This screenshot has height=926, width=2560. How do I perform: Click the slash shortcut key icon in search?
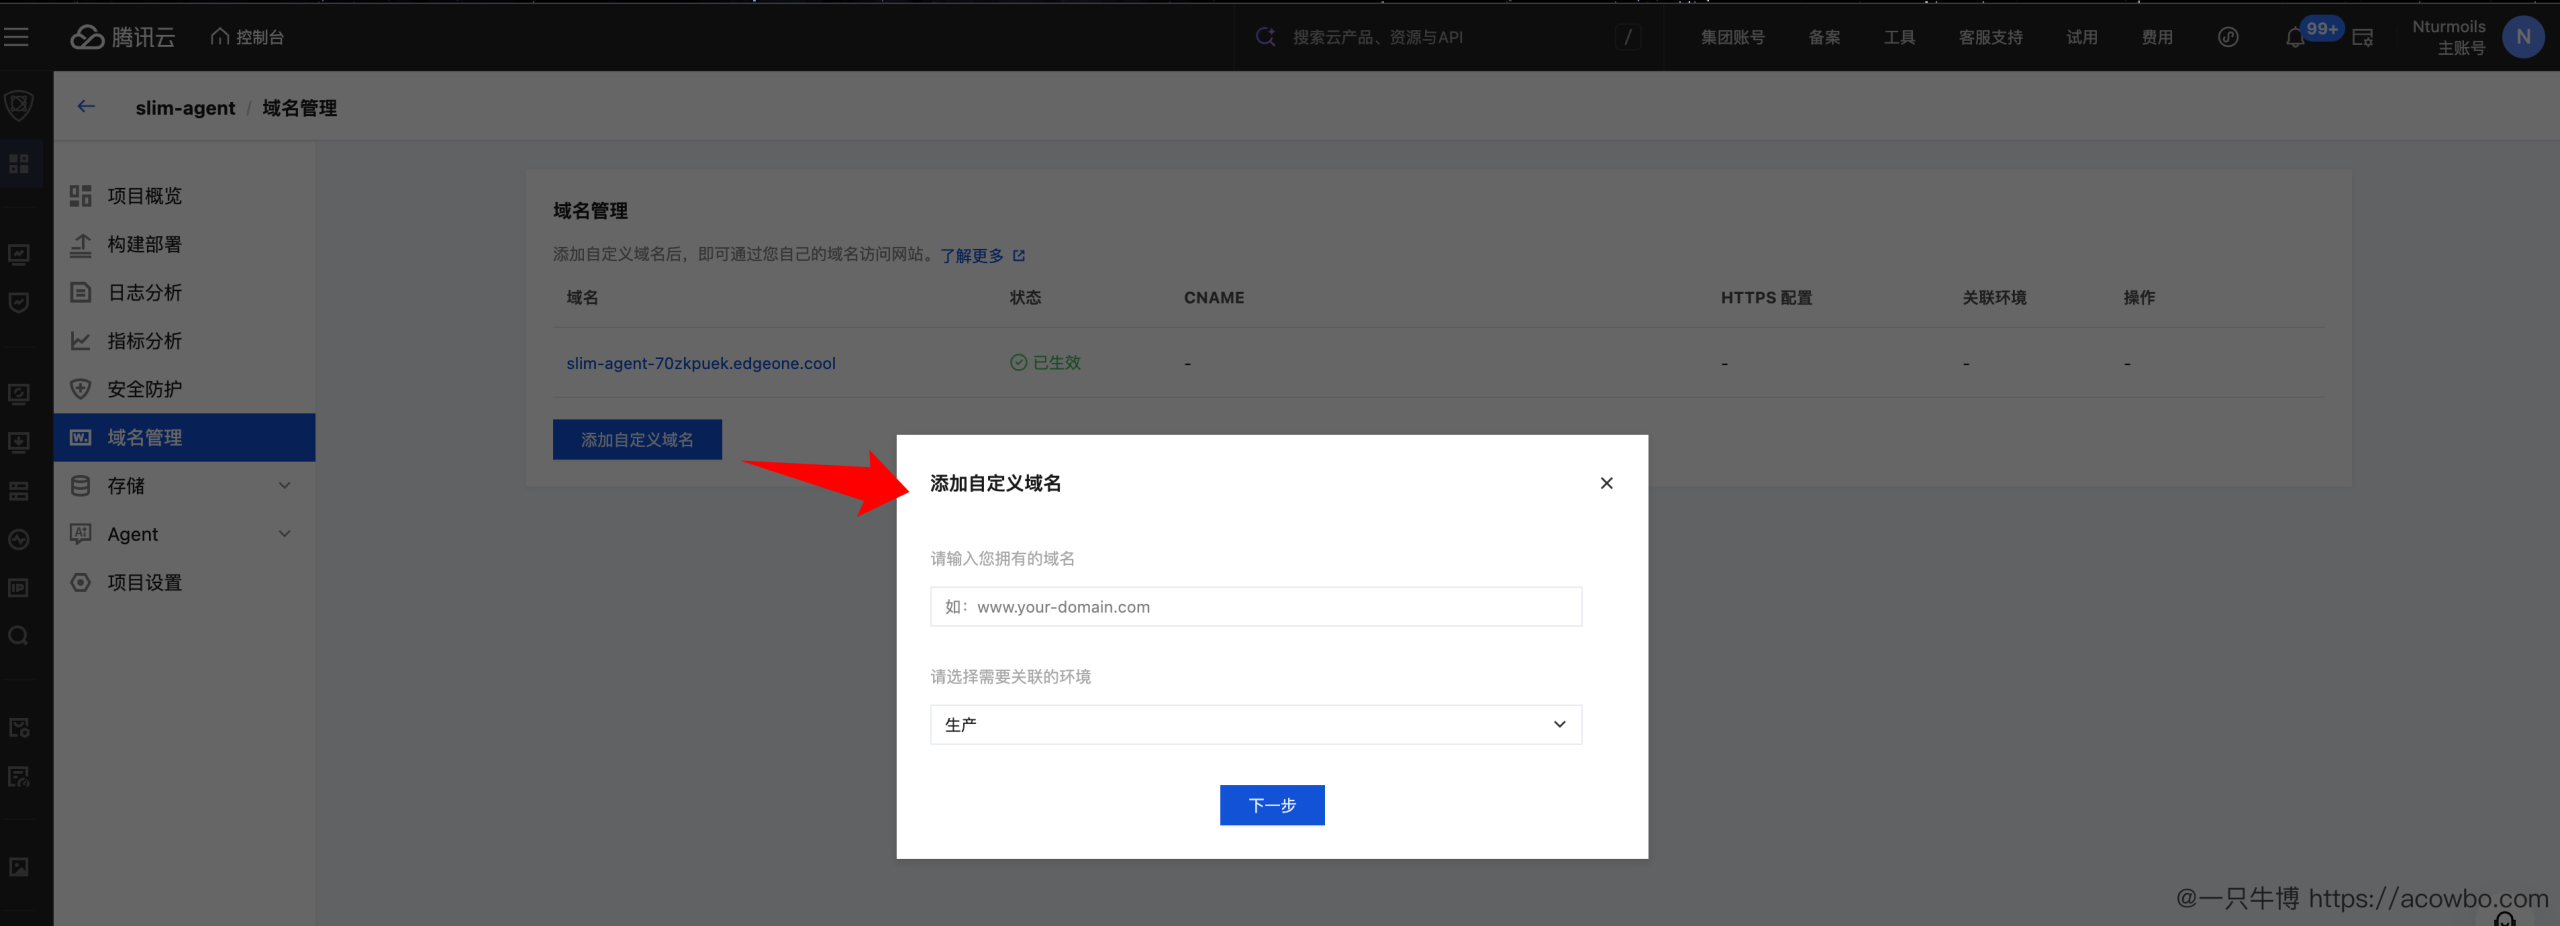click(1628, 37)
